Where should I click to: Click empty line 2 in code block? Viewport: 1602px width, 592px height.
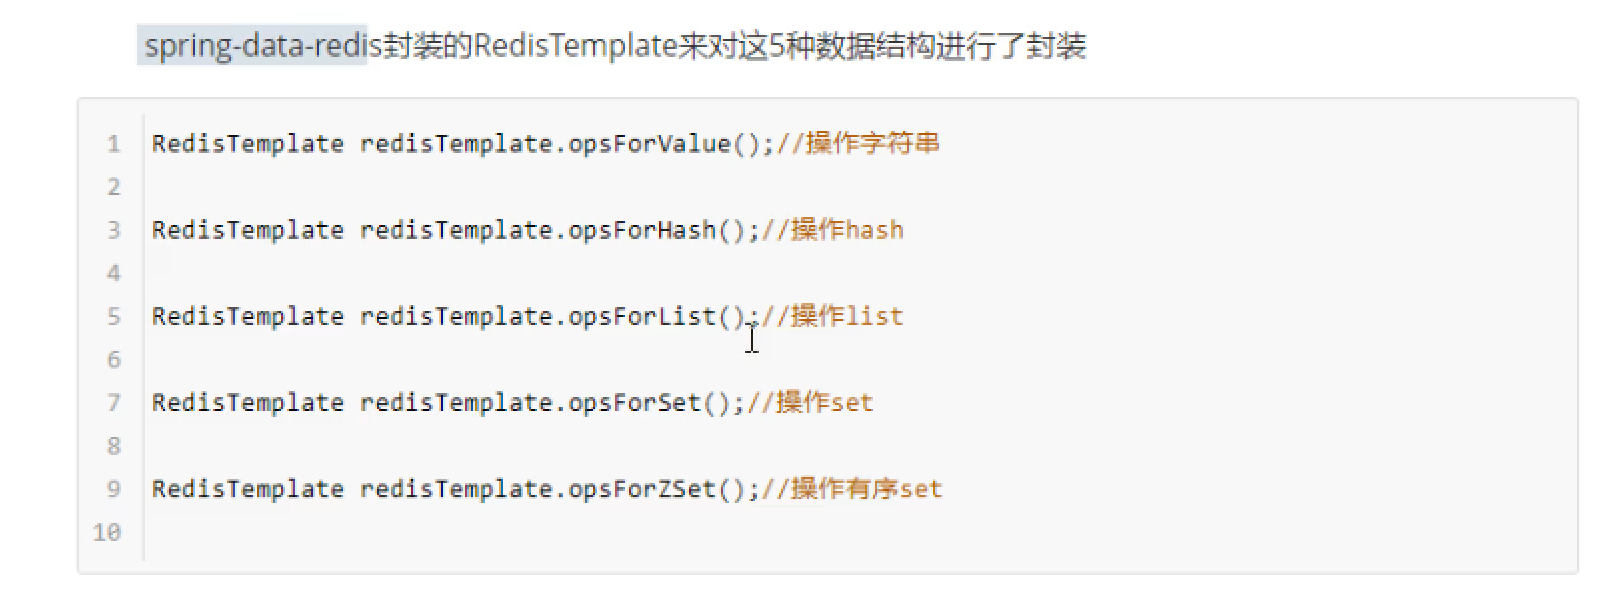860,187
